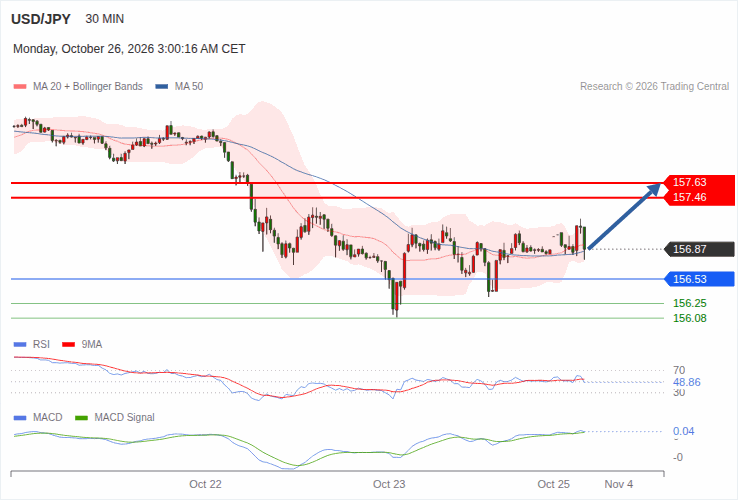Click the MACD legend label
The image size is (738, 500).
pos(48,418)
